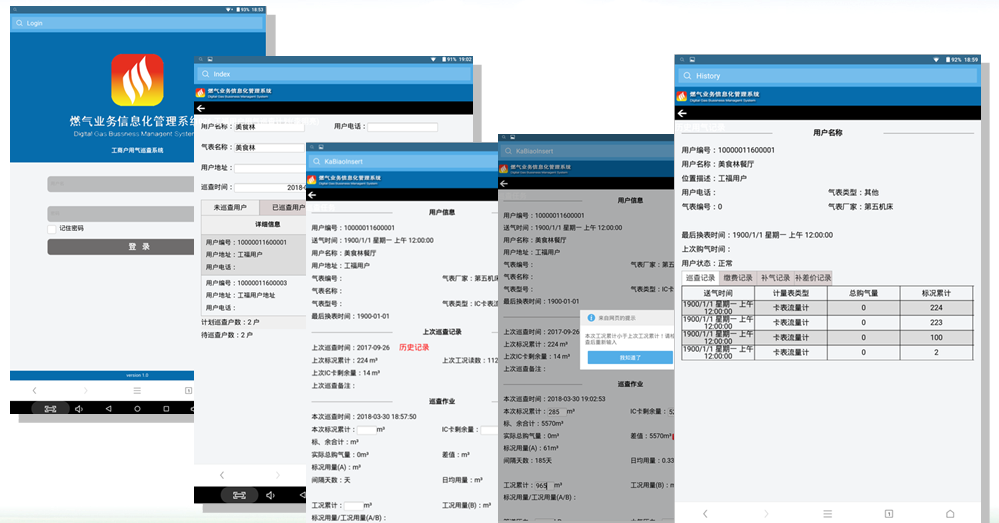This screenshot has width=999, height=523.
Task: Click the 标况累计 cell showing 100
Action: [x=936, y=337]
